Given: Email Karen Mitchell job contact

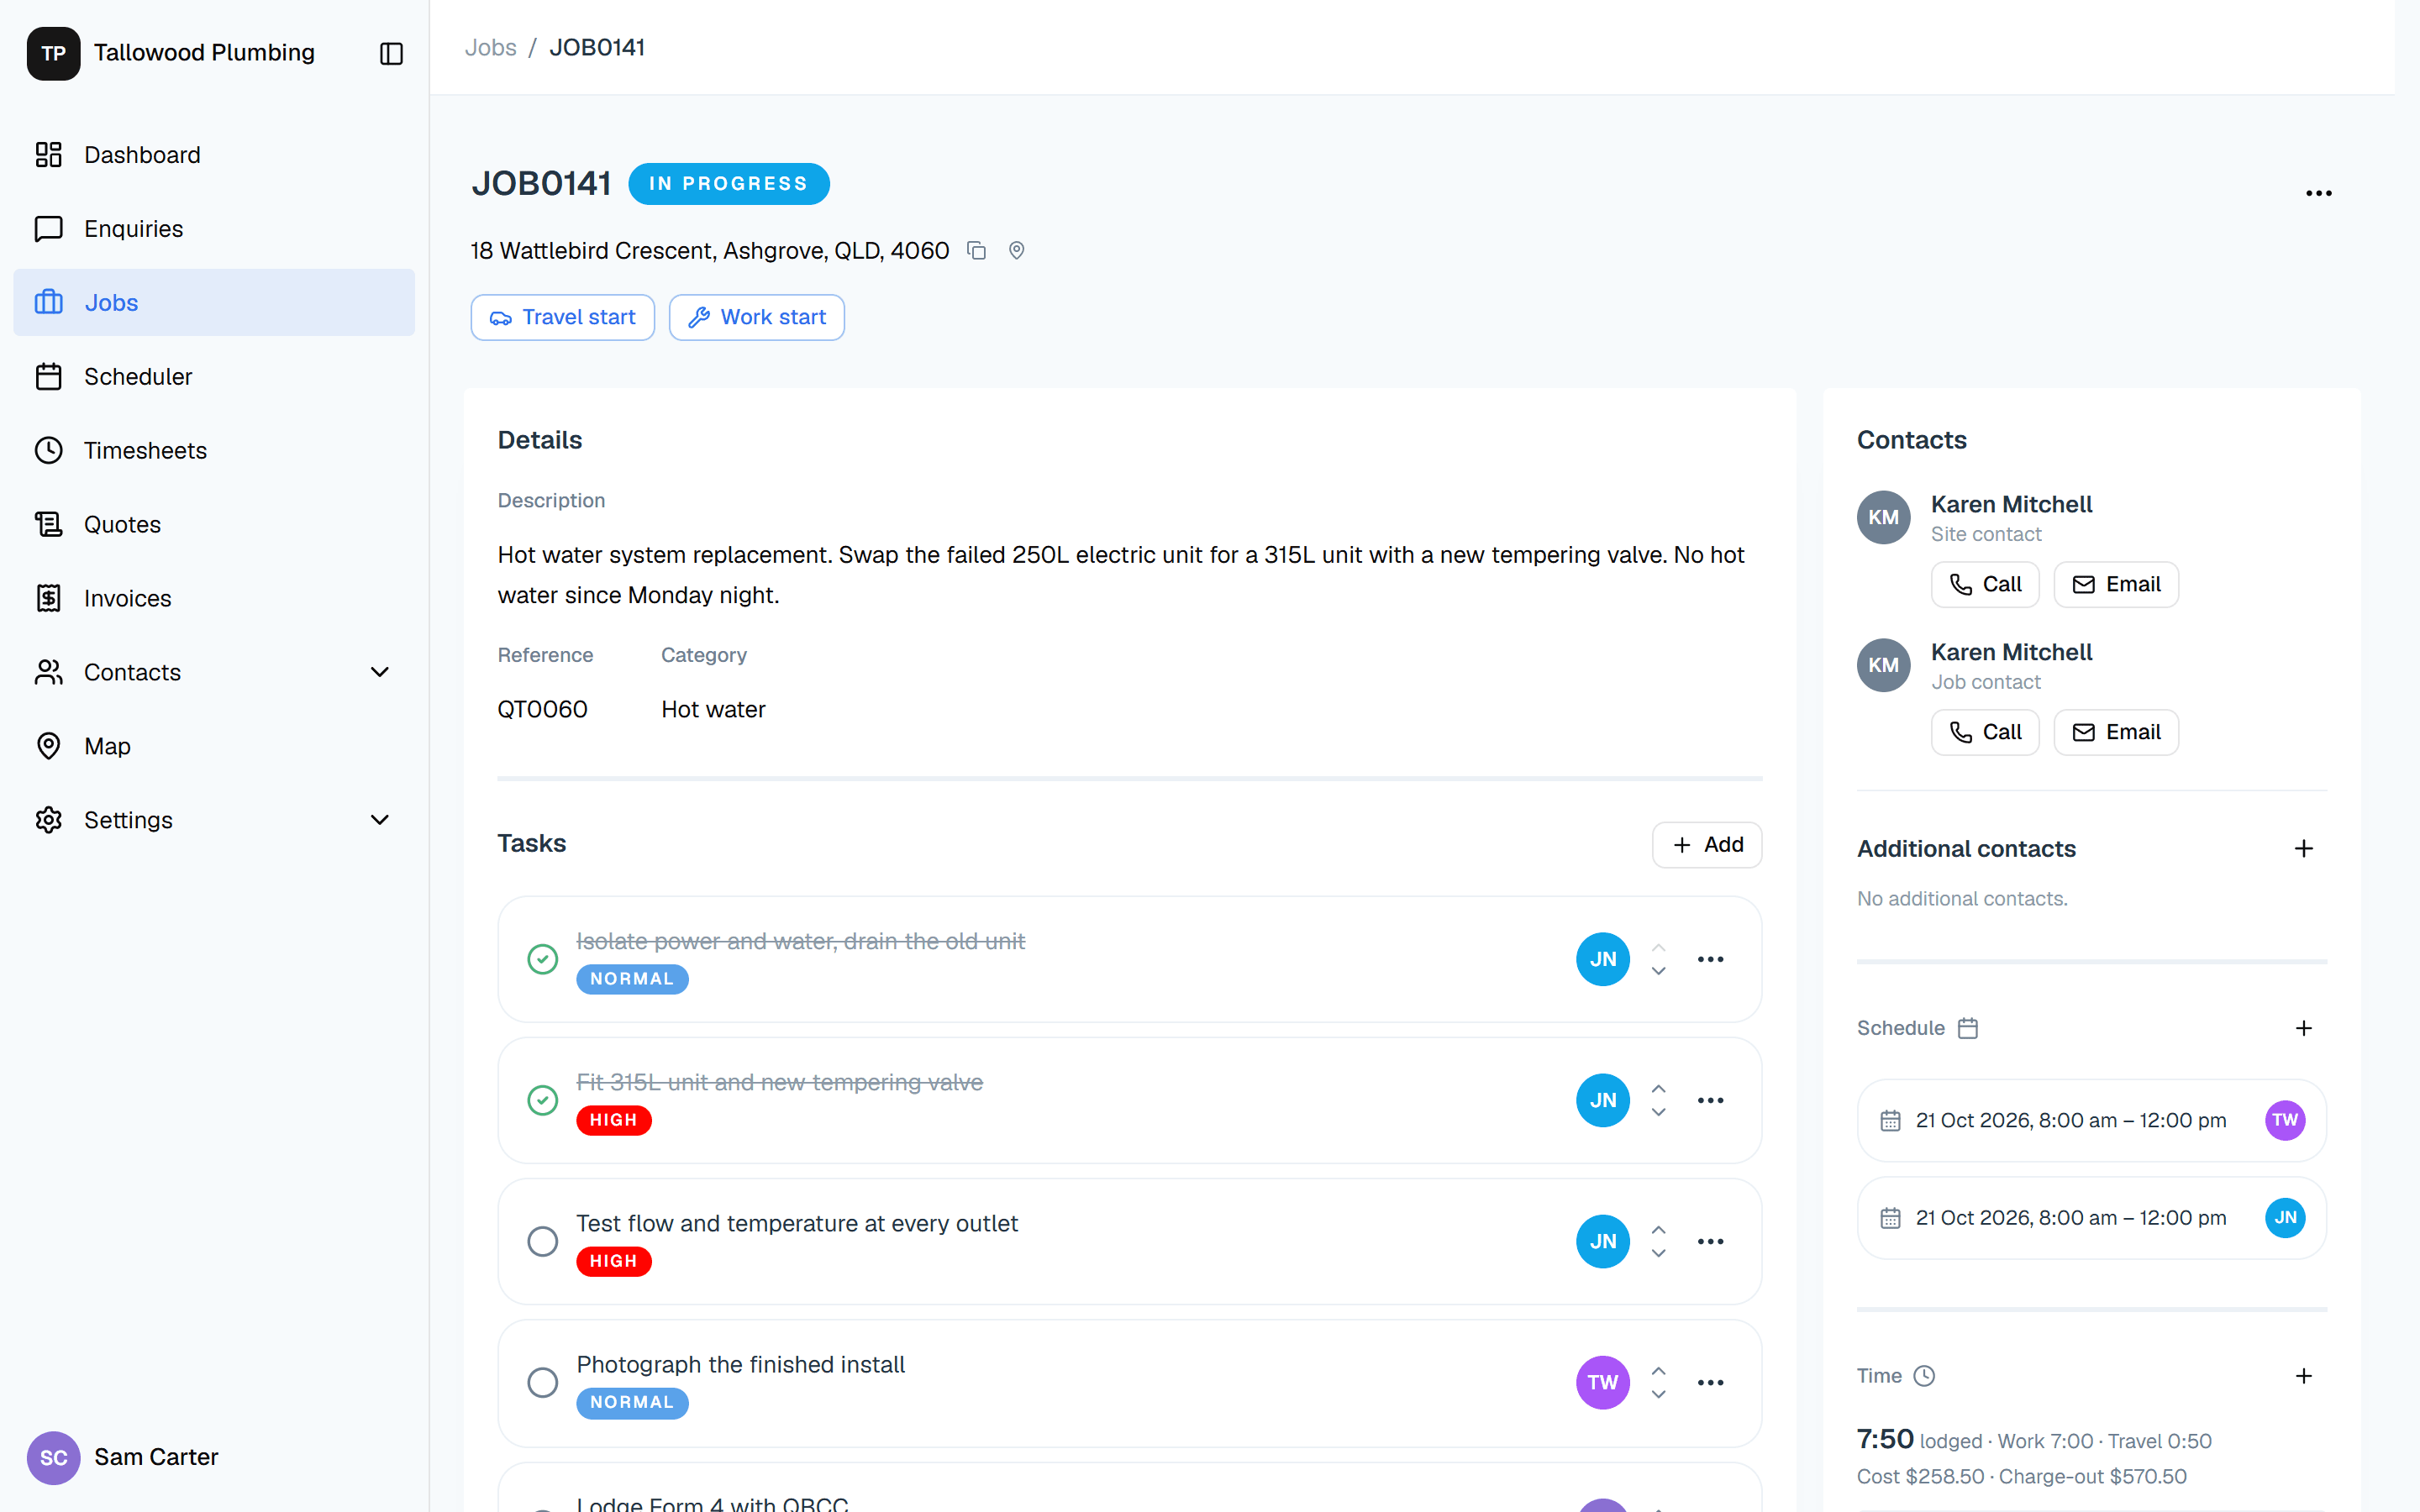Looking at the screenshot, I should click(2116, 732).
